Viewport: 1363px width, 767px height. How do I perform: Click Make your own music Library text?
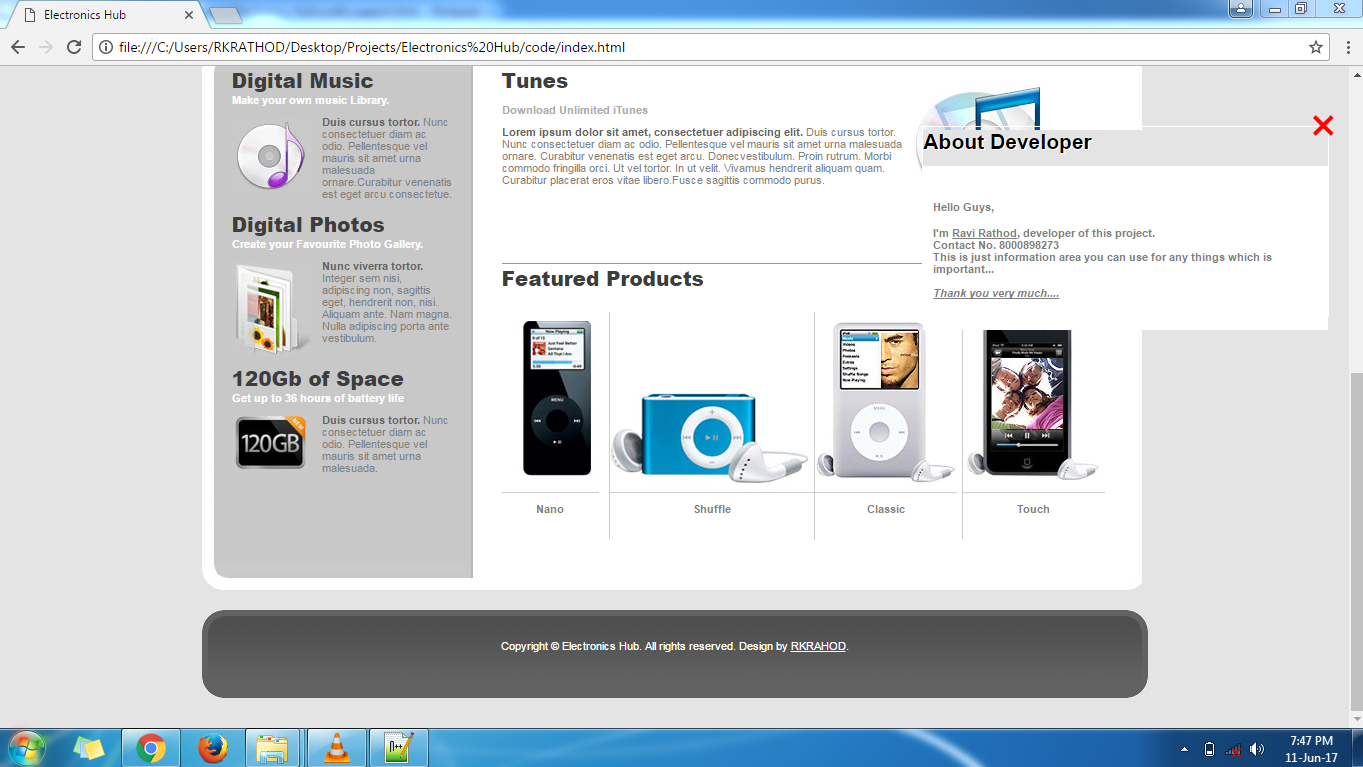[x=310, y=100]
